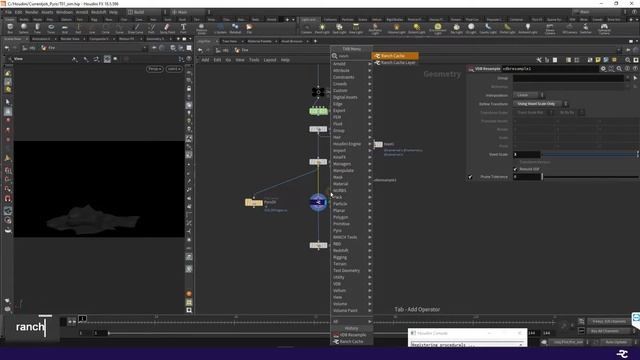Switch to the Material Palette pane tab
Image resolution: width=640 pixels, height=360 pixels.
pos(259,41)
